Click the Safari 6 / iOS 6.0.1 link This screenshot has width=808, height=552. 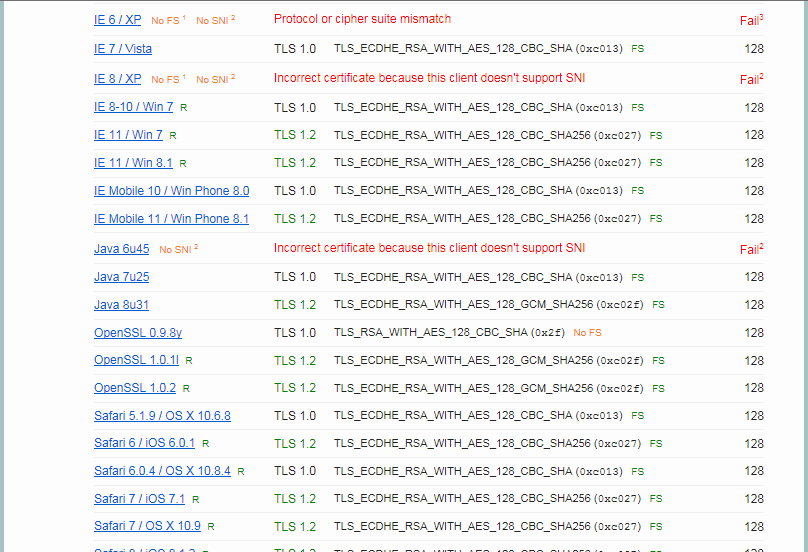144,443
